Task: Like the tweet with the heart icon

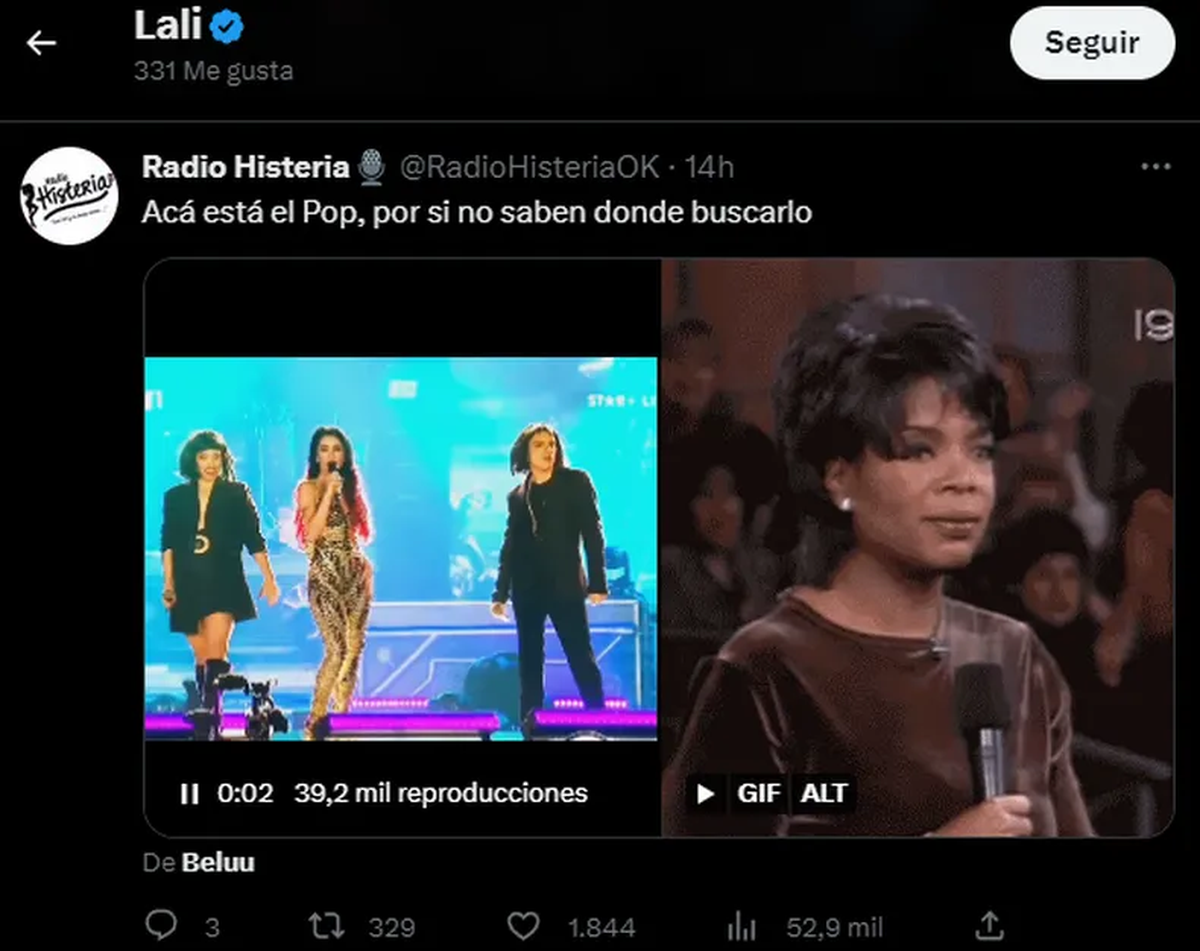Action: 523,926
